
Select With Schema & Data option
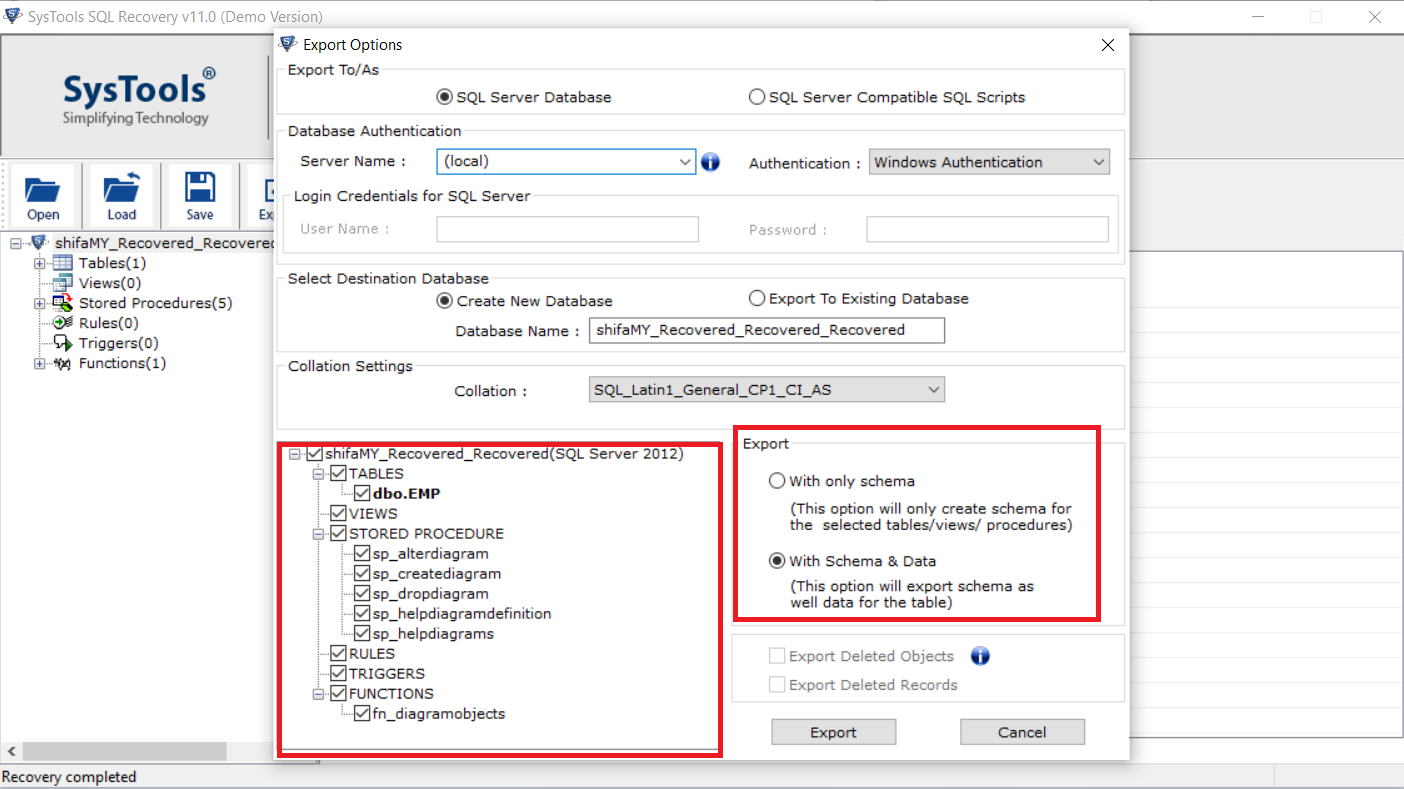tap(777, 561)
